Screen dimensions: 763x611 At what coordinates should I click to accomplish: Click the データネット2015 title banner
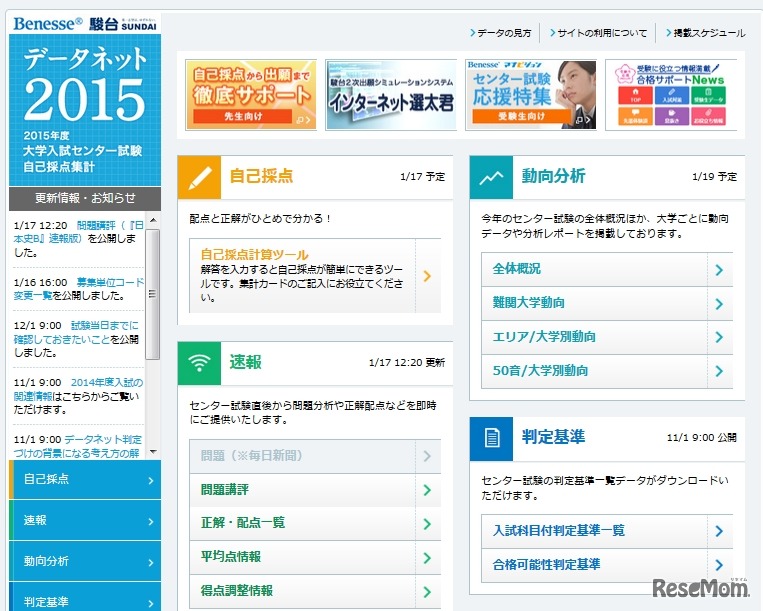point(85,109)
